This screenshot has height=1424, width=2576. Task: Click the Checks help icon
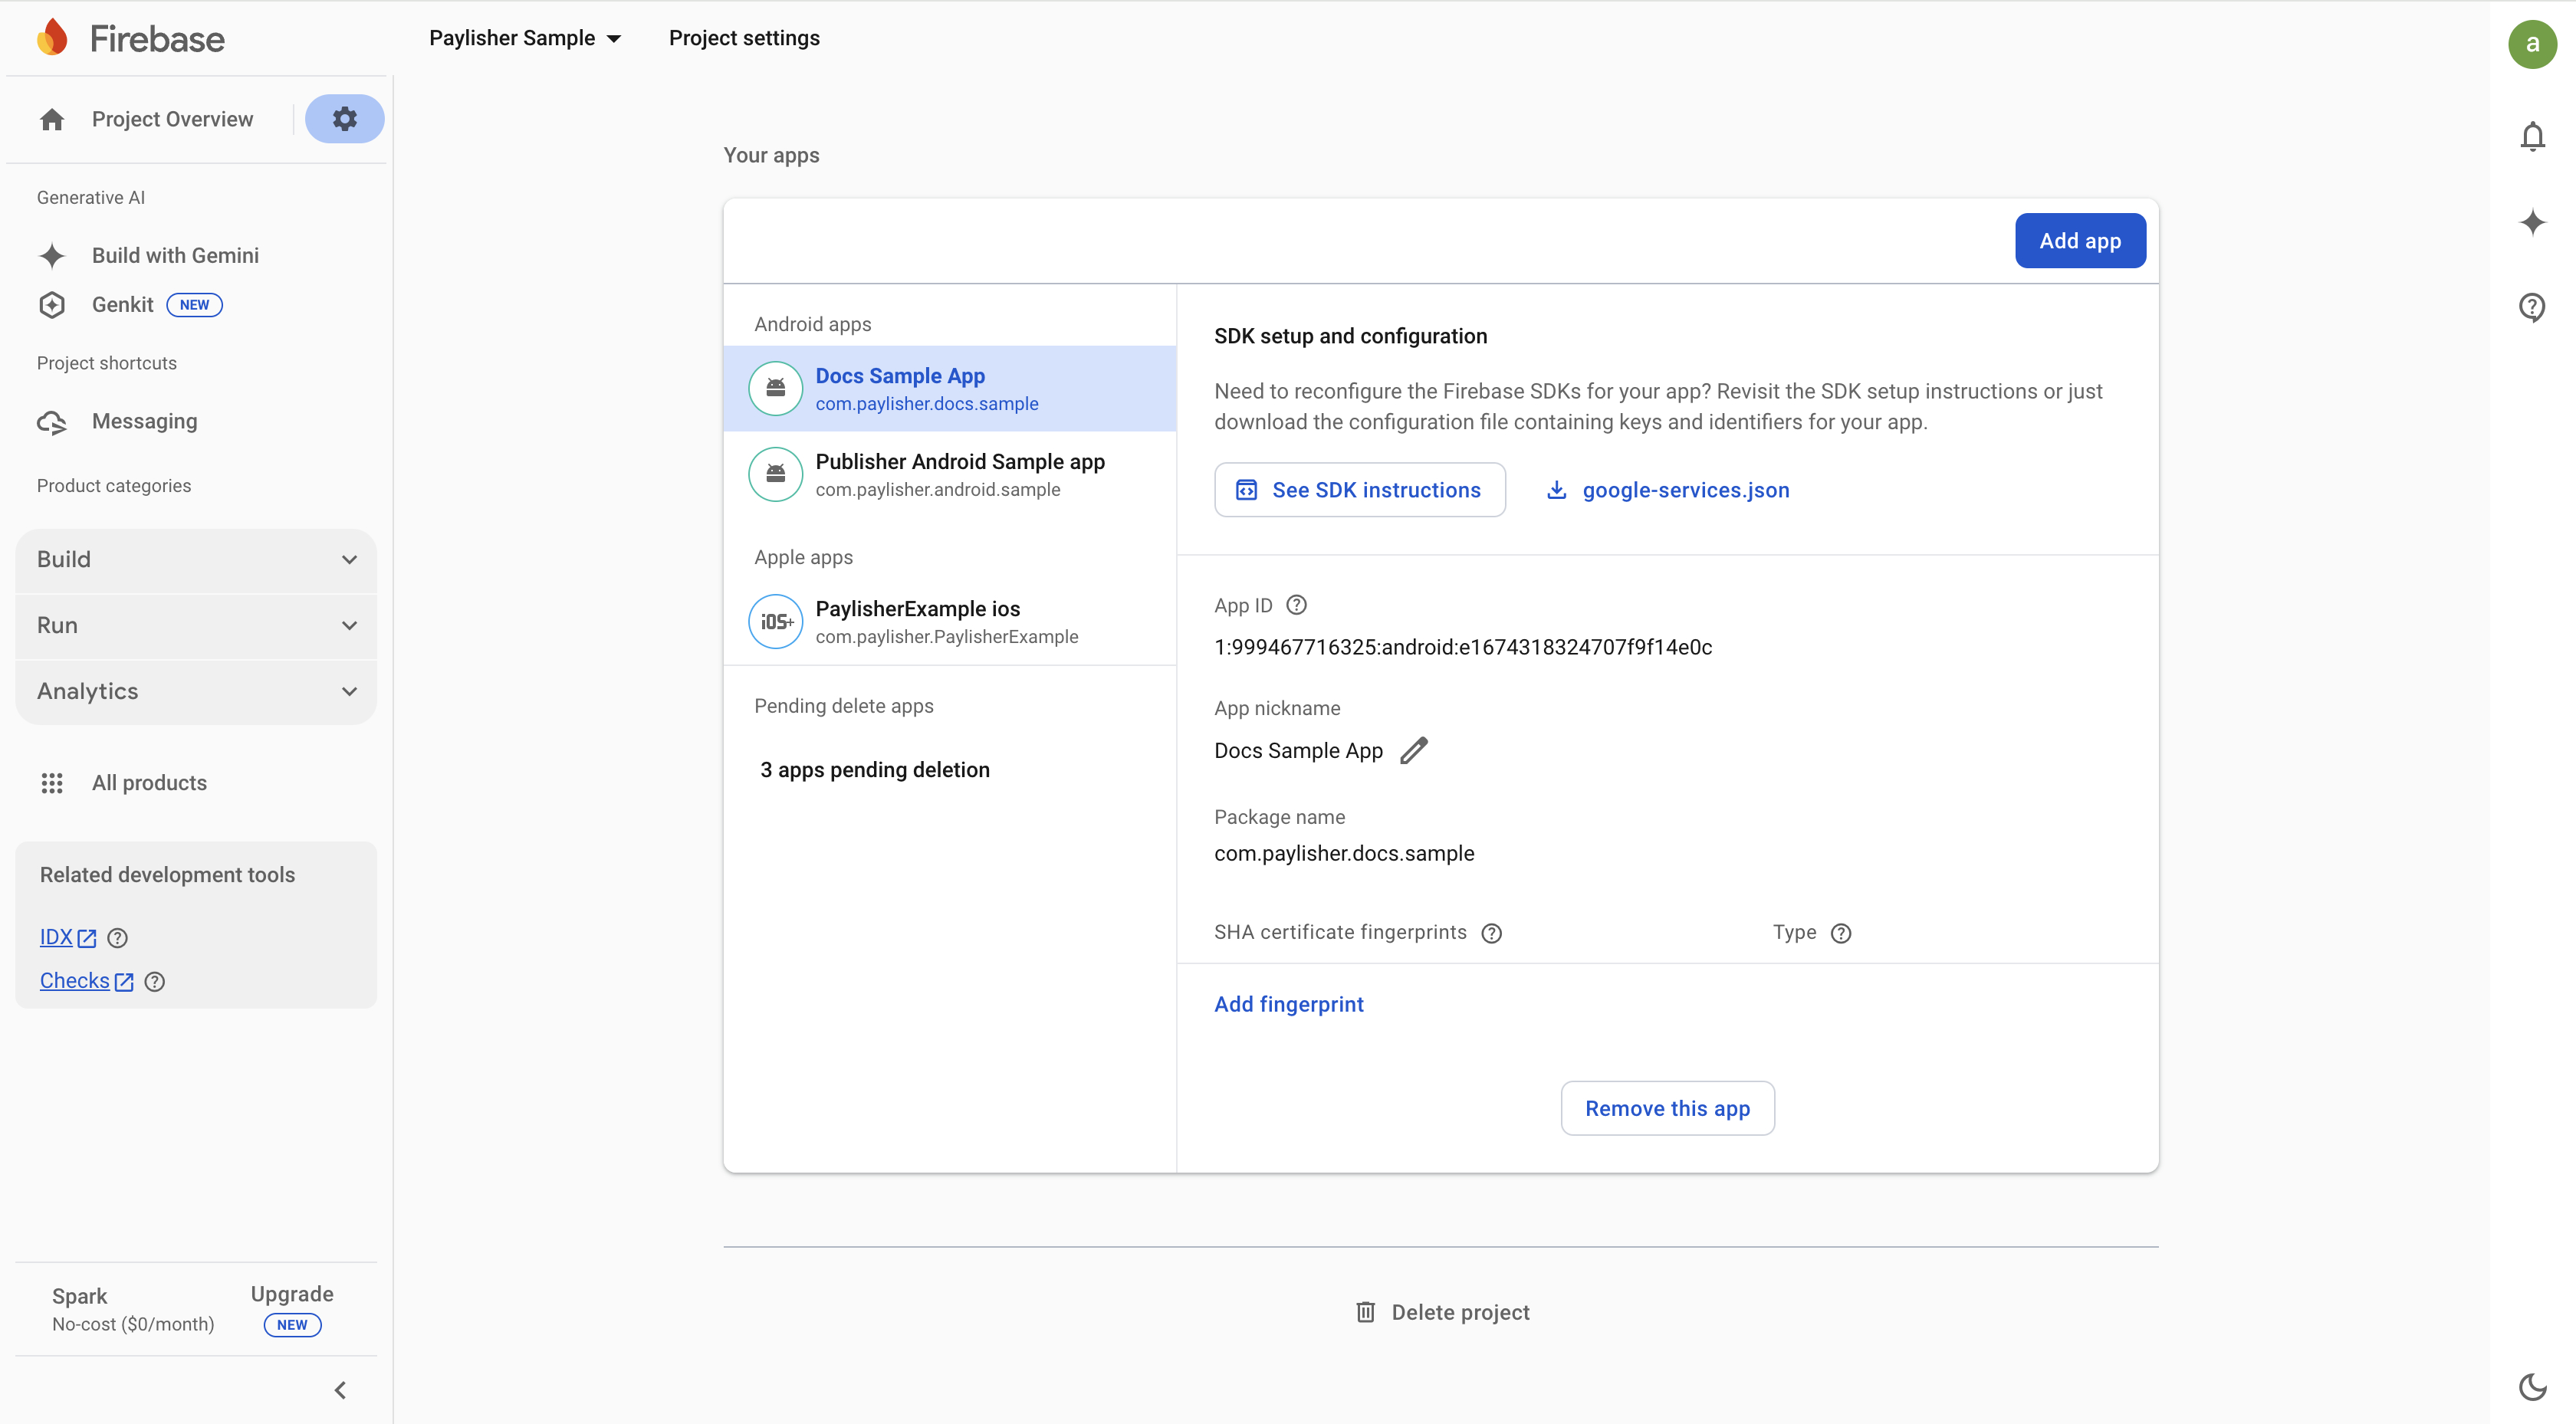coord(154,982)
